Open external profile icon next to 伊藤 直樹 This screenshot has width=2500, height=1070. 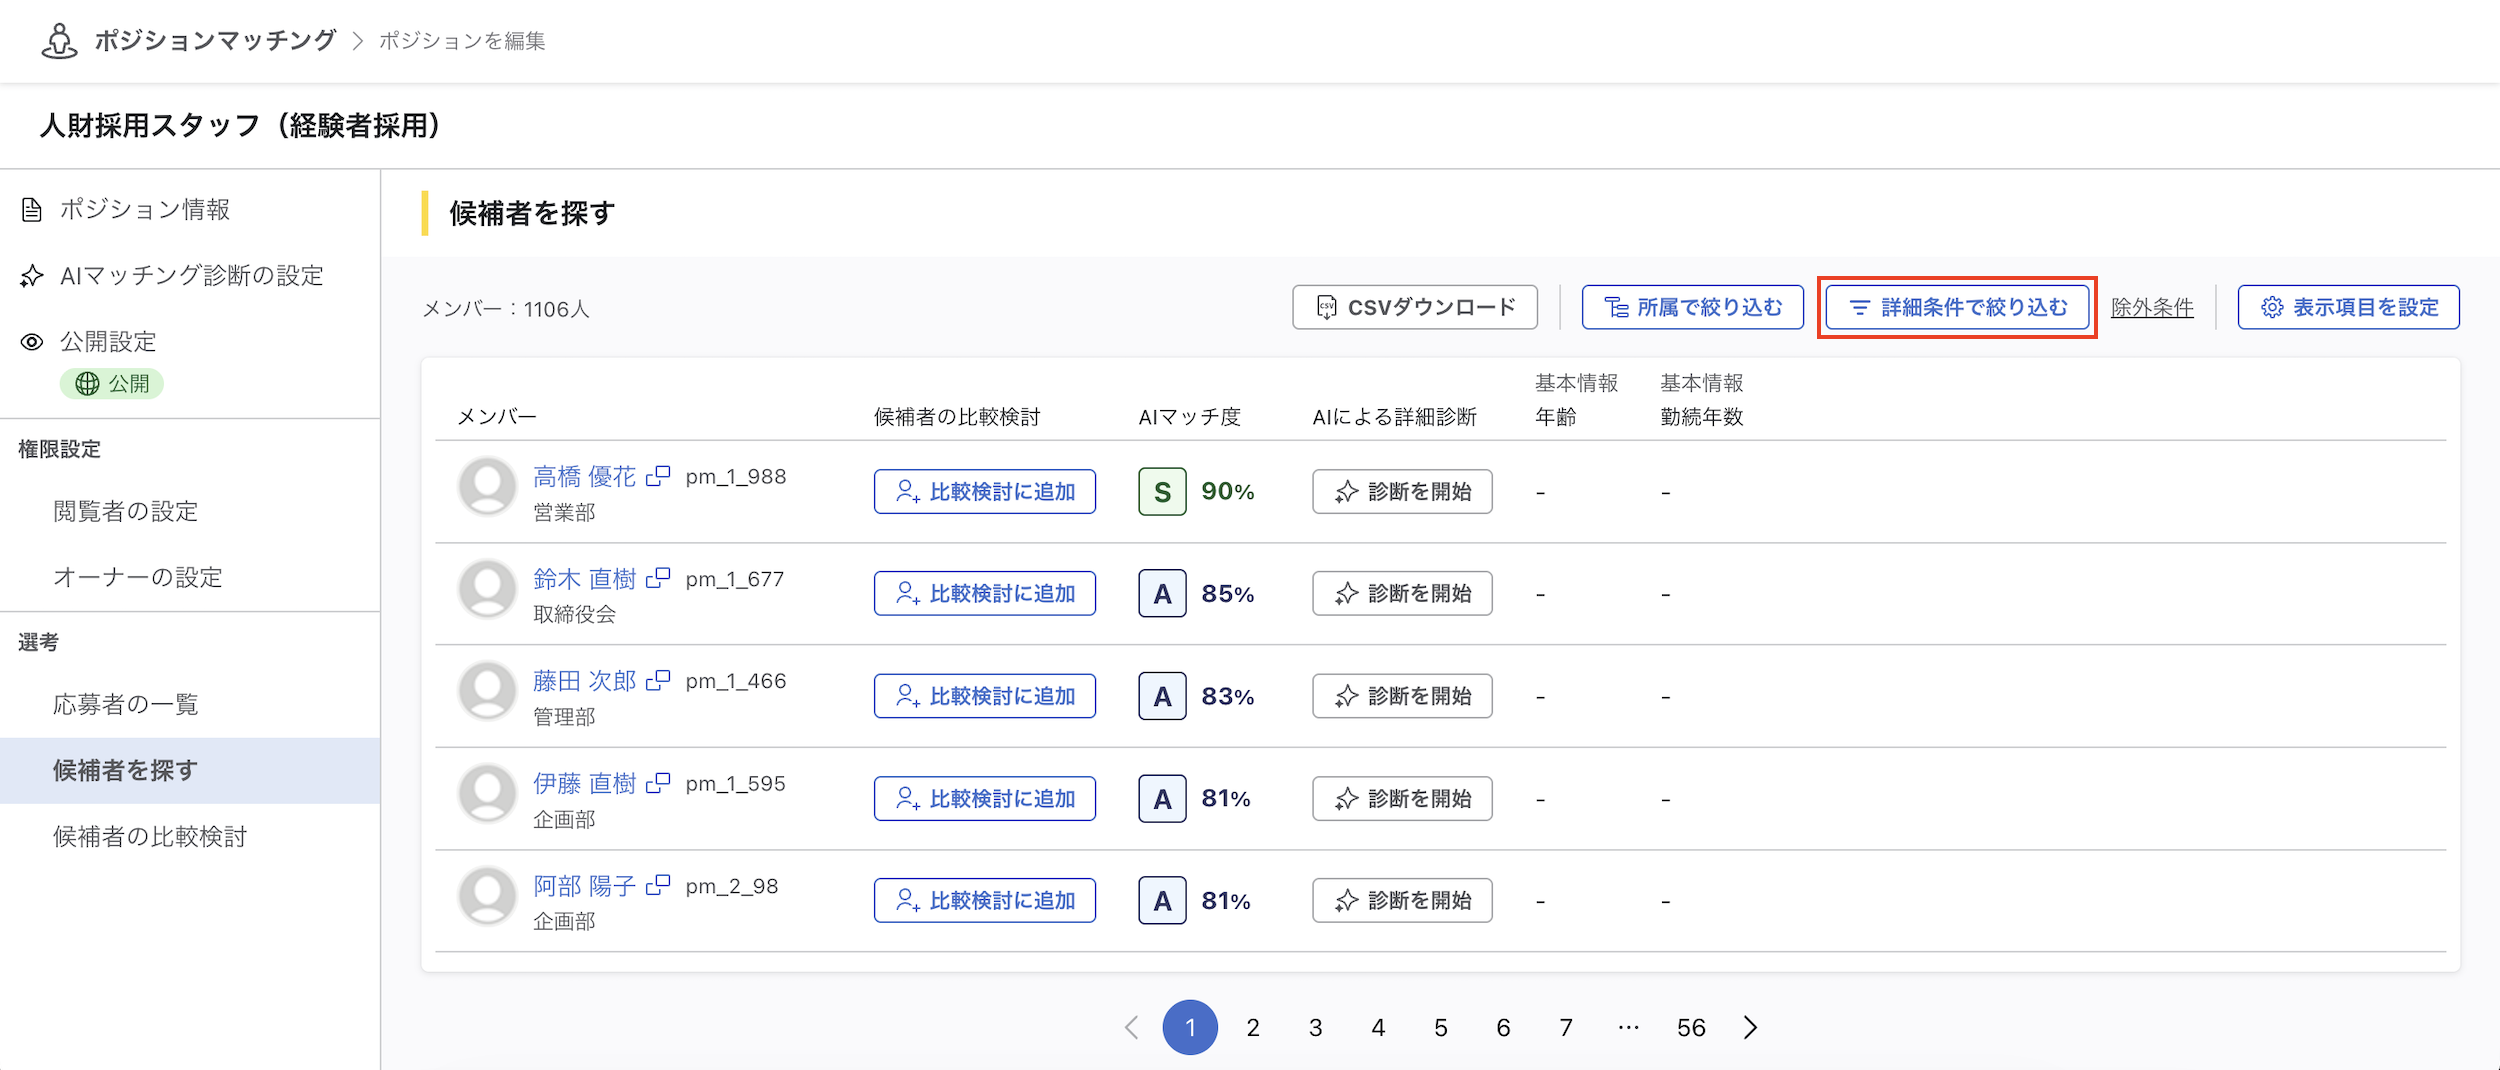[x=658, y=783]
